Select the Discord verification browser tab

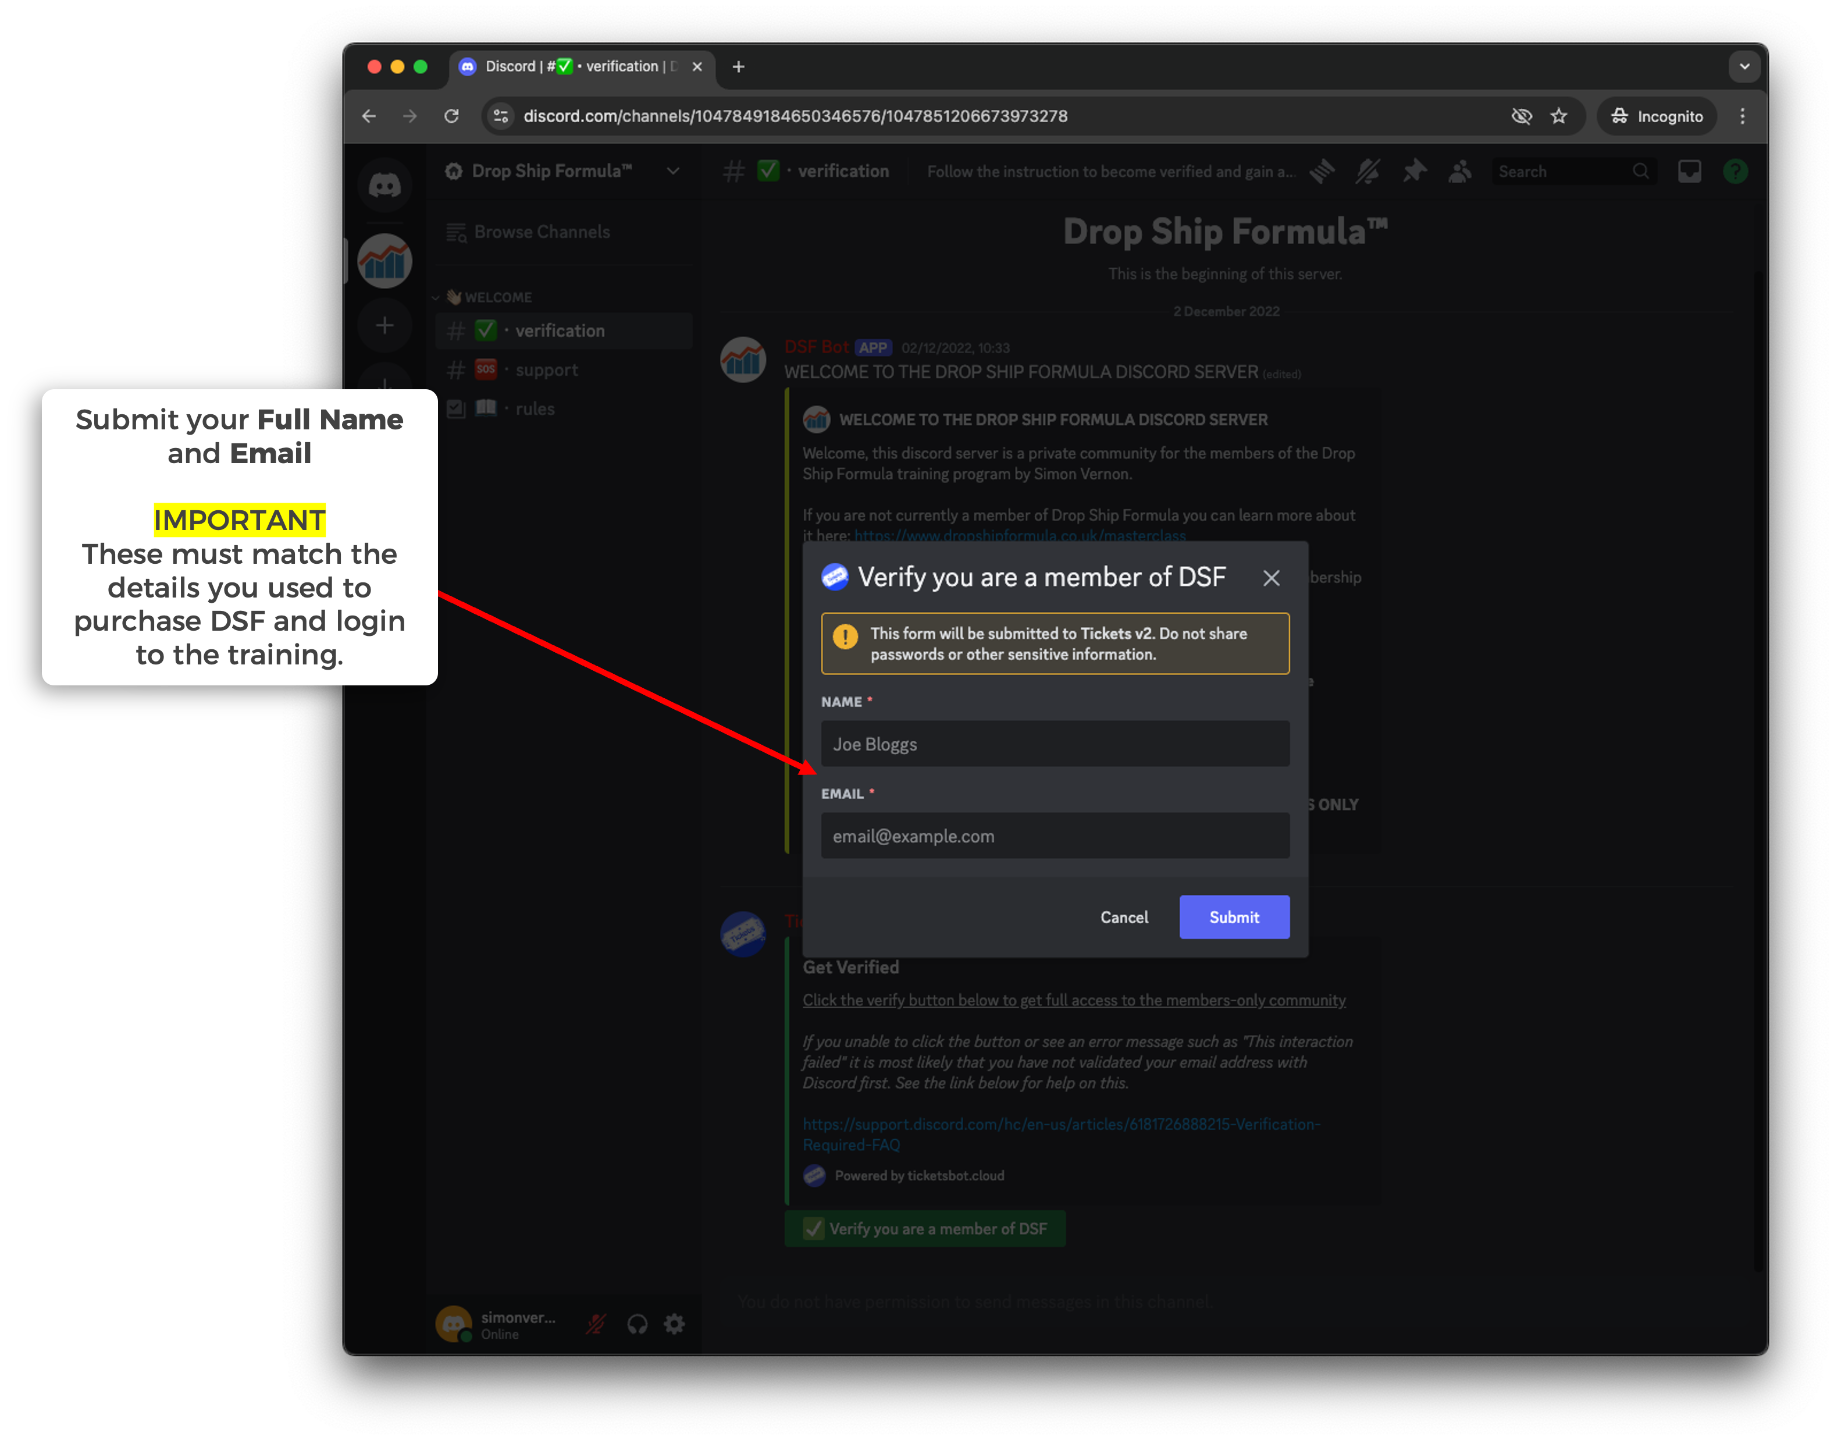[581, 67]
